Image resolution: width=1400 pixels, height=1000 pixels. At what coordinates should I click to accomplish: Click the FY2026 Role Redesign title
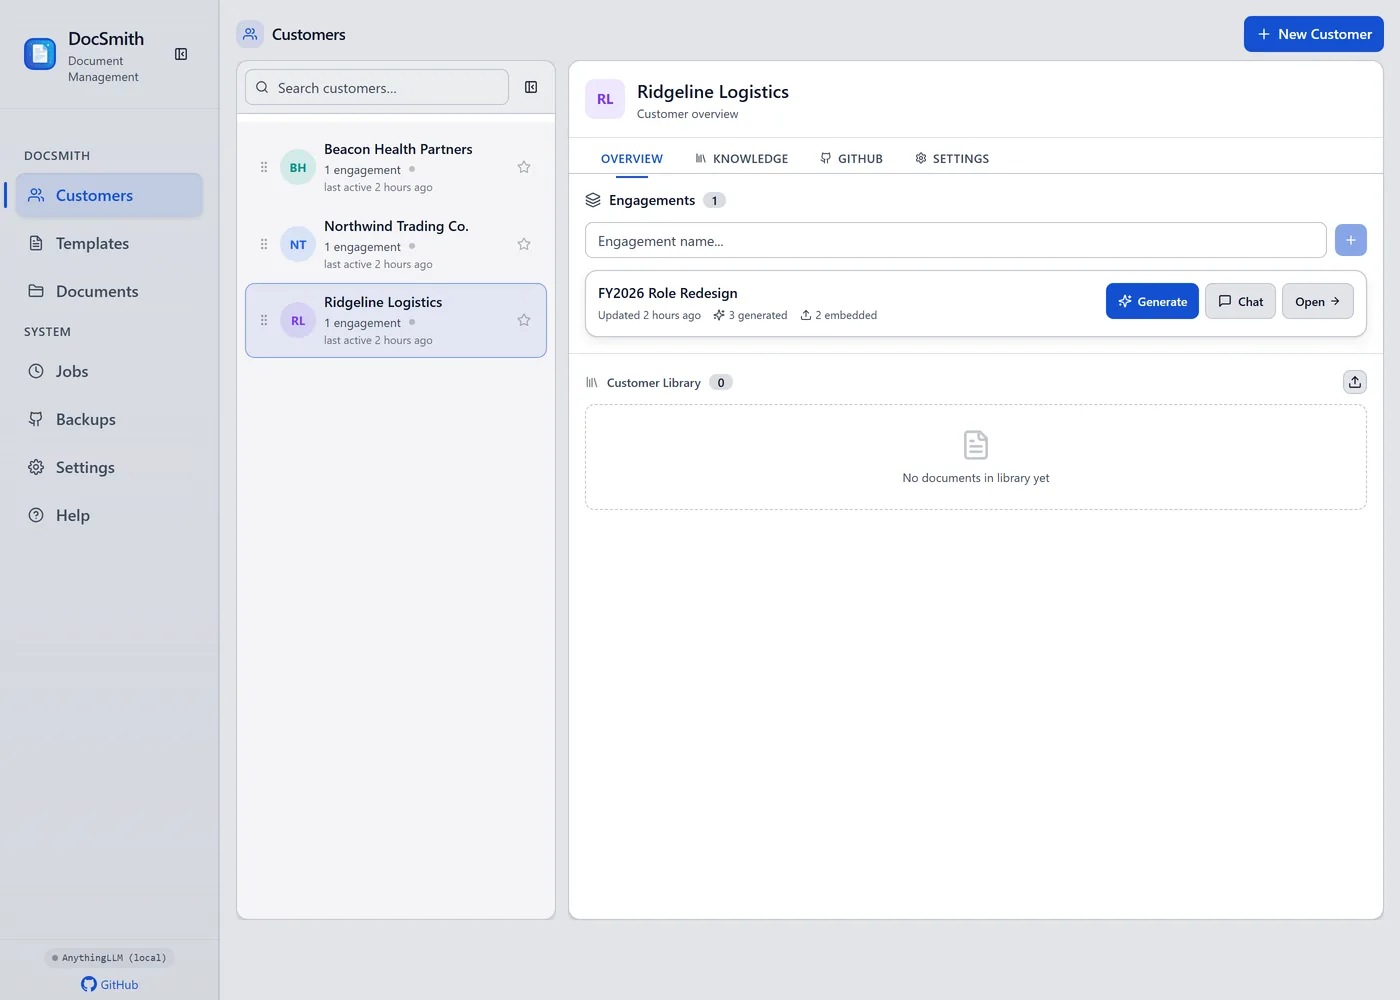[668, 293]
